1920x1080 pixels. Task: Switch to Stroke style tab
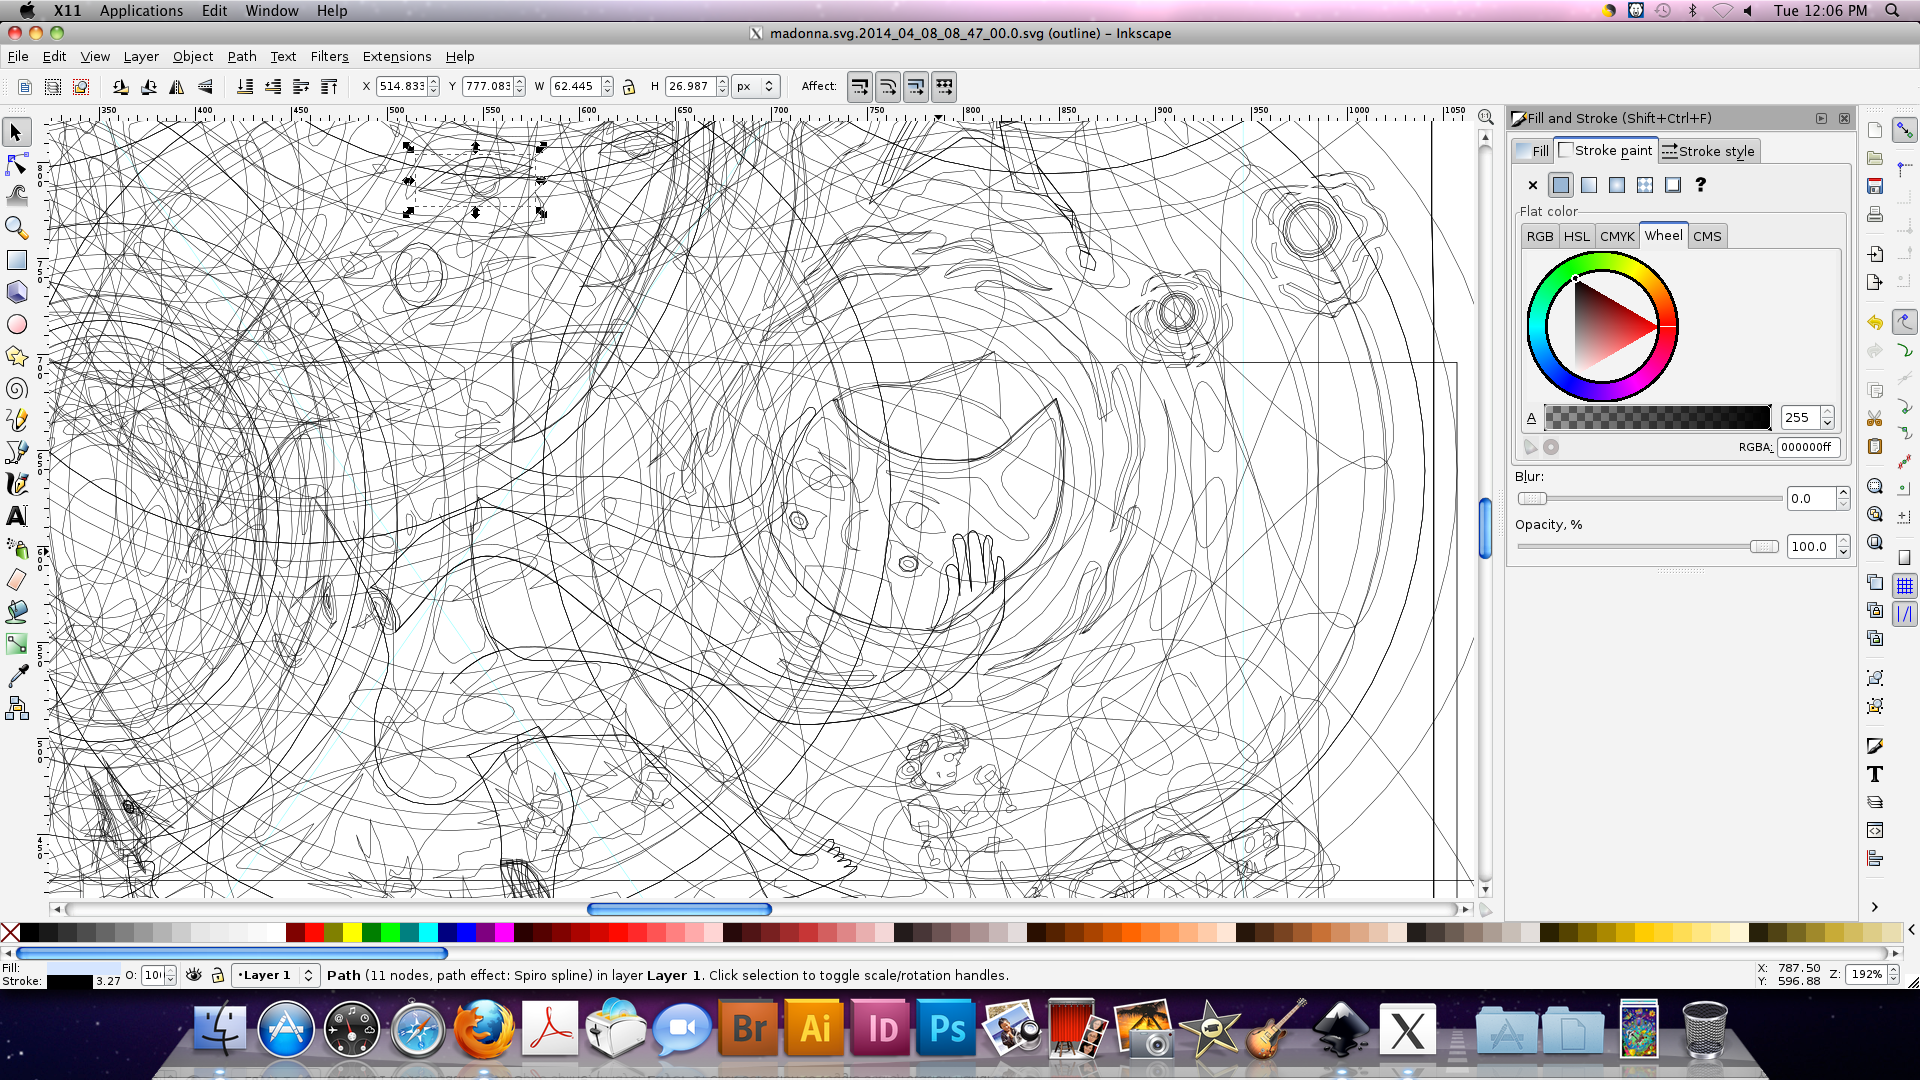coord(1708,151)
